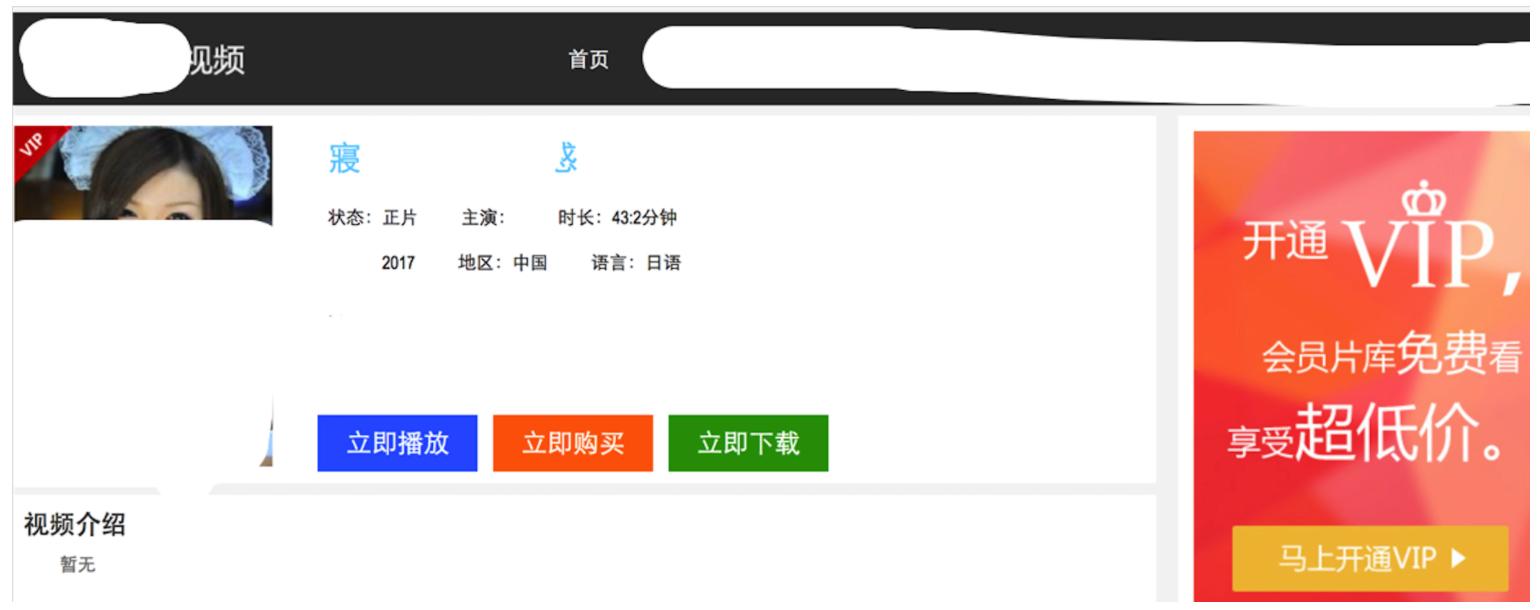Image resolution: width=1540 pixels, height=610 pixels.
Task: Open the 首页 navigation item
Action: (589, 58)
